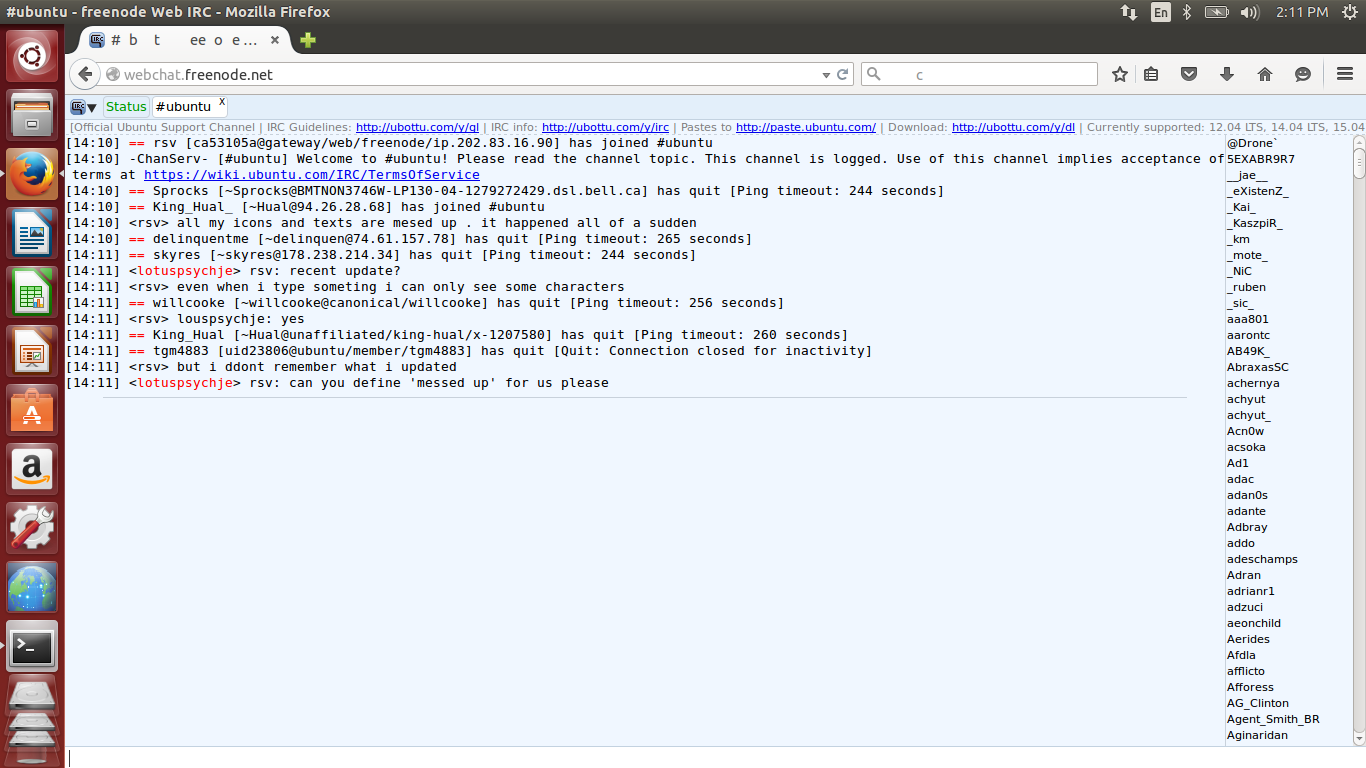Click the webchat.freenode.net address bar
Screen dimensions: 1366x768
tap(462, 75)
